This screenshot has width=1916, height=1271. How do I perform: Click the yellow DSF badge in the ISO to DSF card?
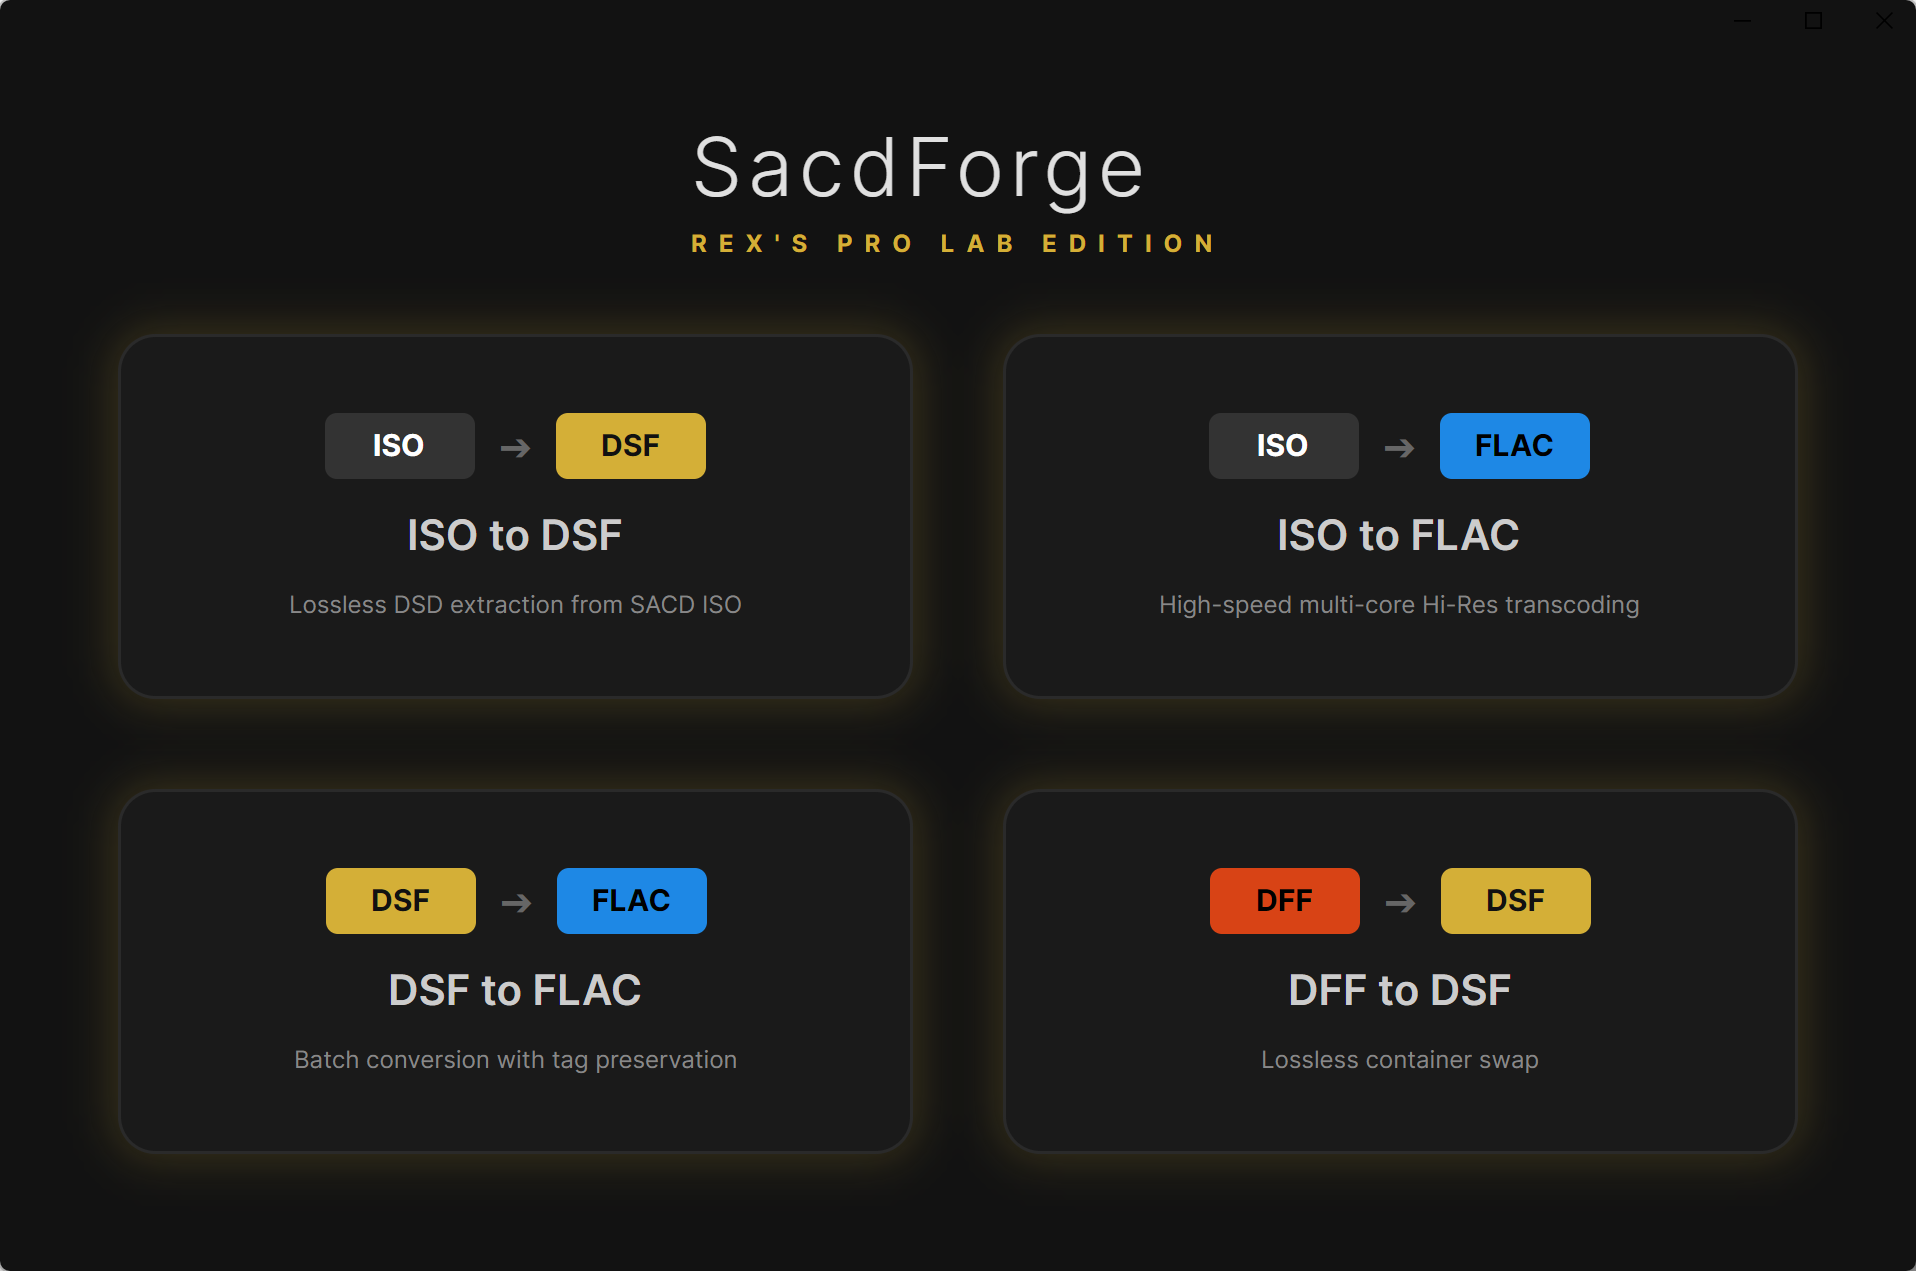[x=630, y=446]
